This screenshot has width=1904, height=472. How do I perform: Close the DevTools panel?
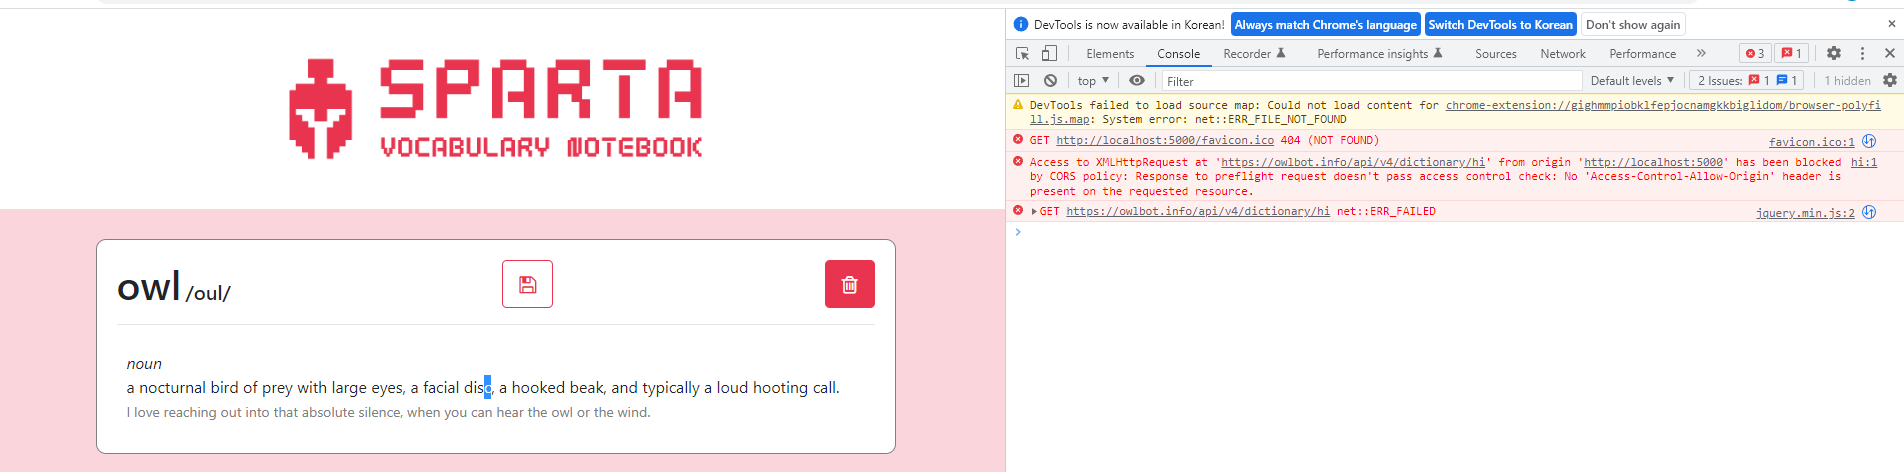1890,53
